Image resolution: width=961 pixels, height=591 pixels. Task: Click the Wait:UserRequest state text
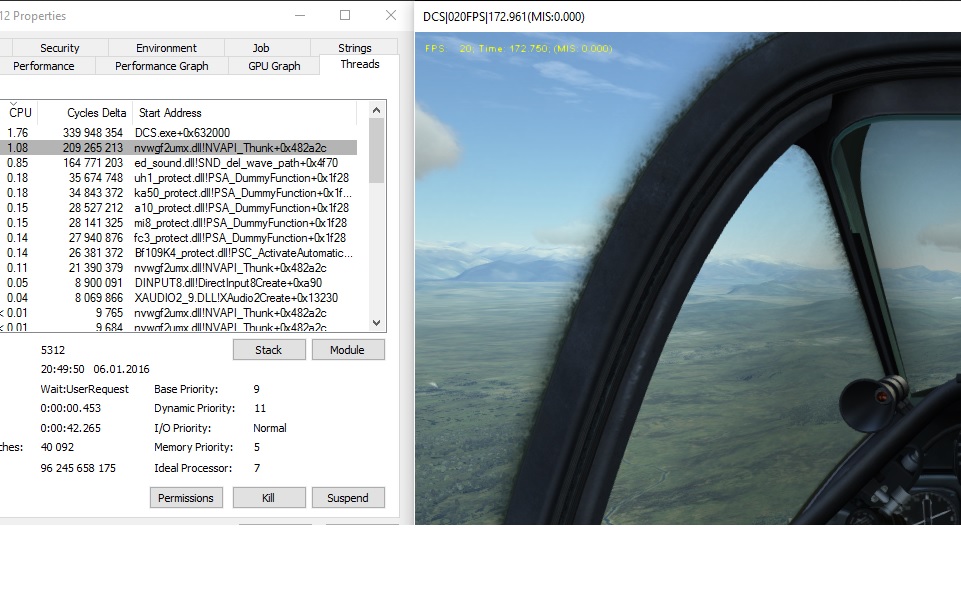[85, 389]
